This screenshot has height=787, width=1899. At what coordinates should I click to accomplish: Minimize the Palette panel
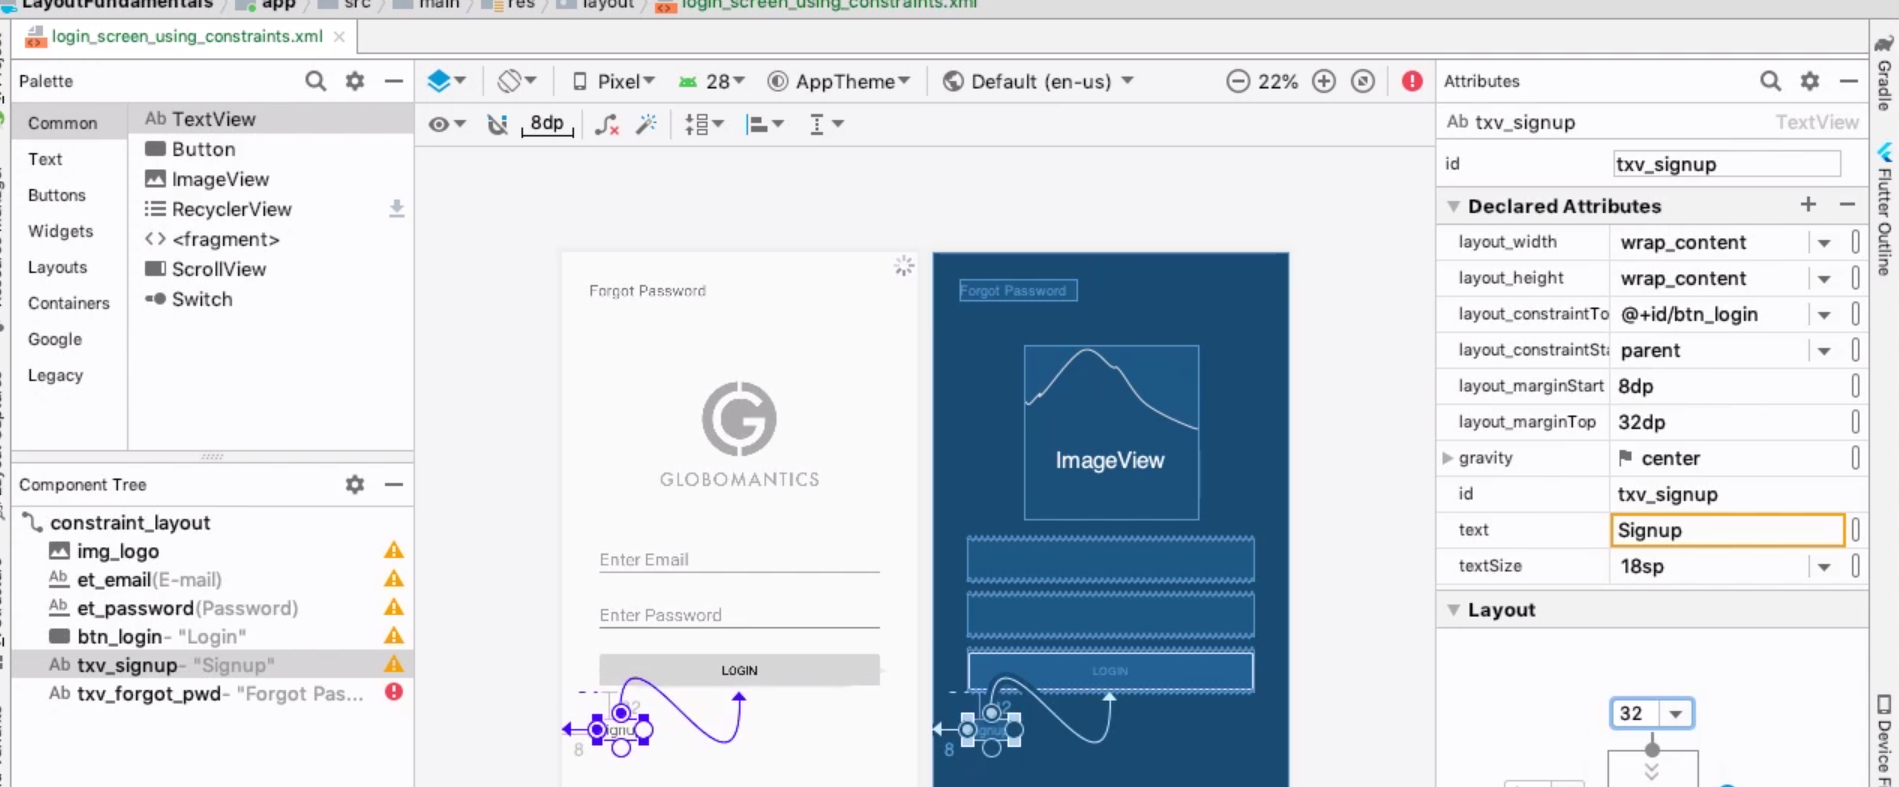[x=394, y=81]
